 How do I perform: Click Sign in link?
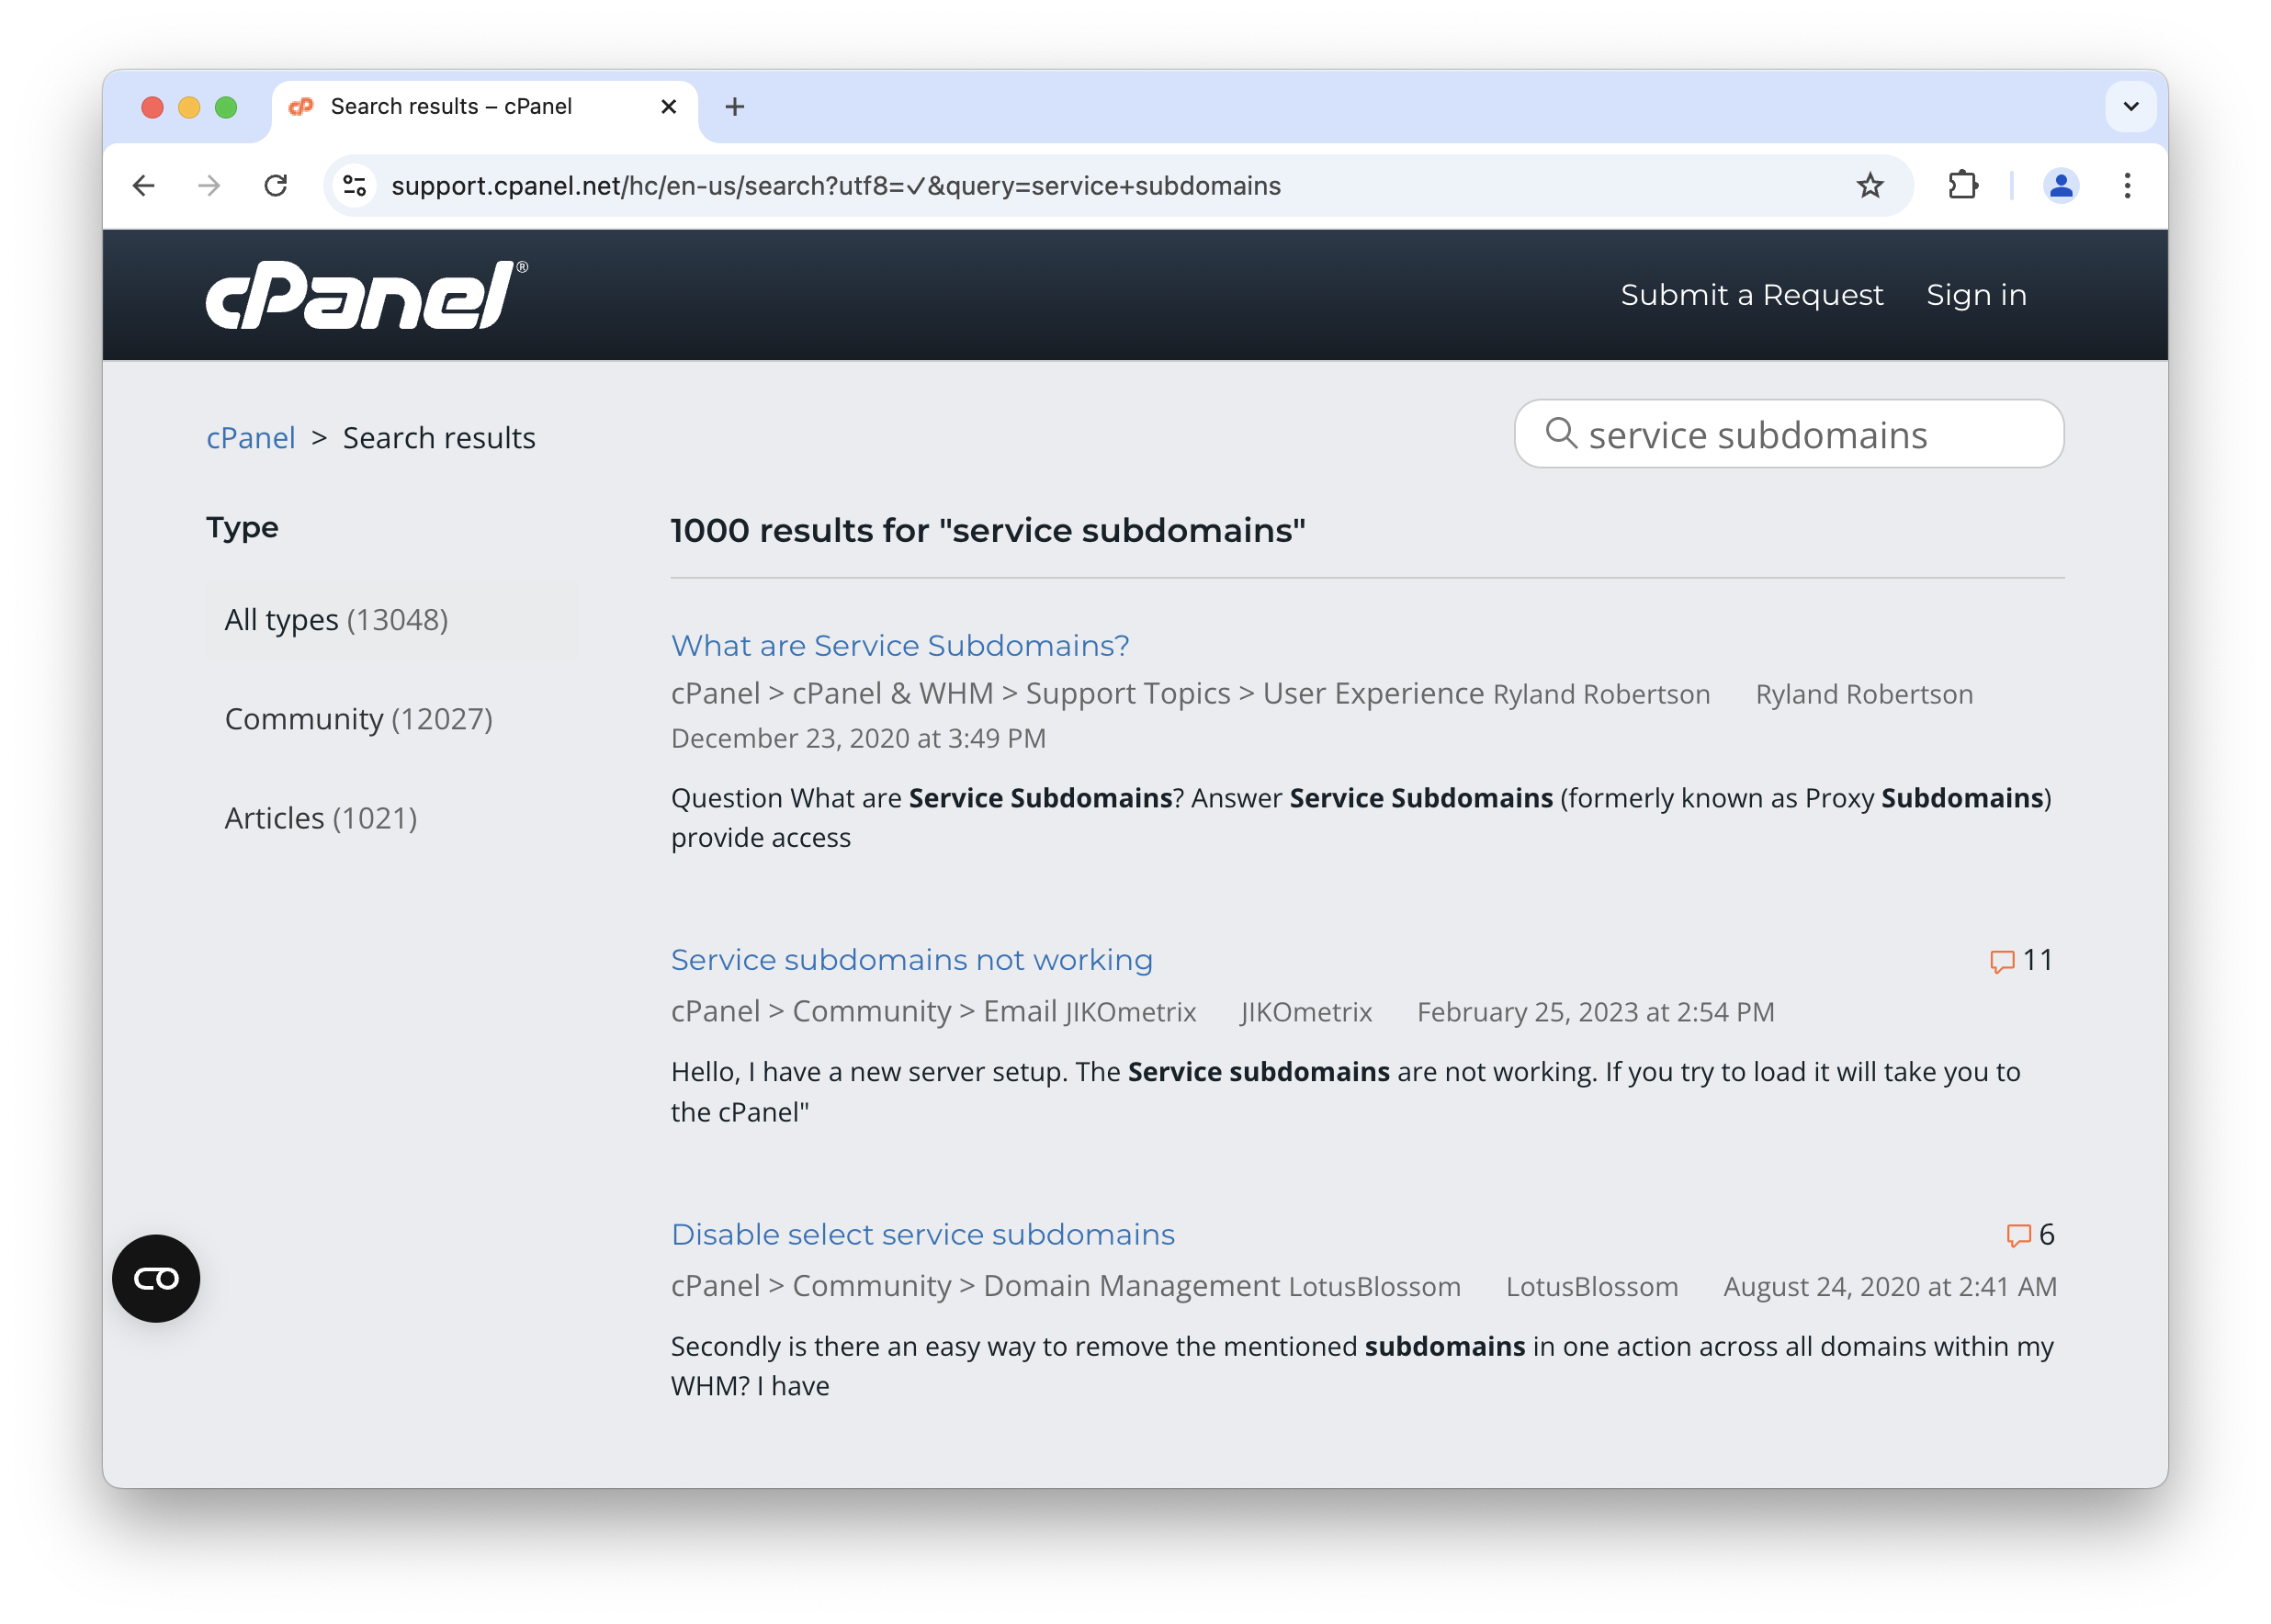pos(1975,295)
